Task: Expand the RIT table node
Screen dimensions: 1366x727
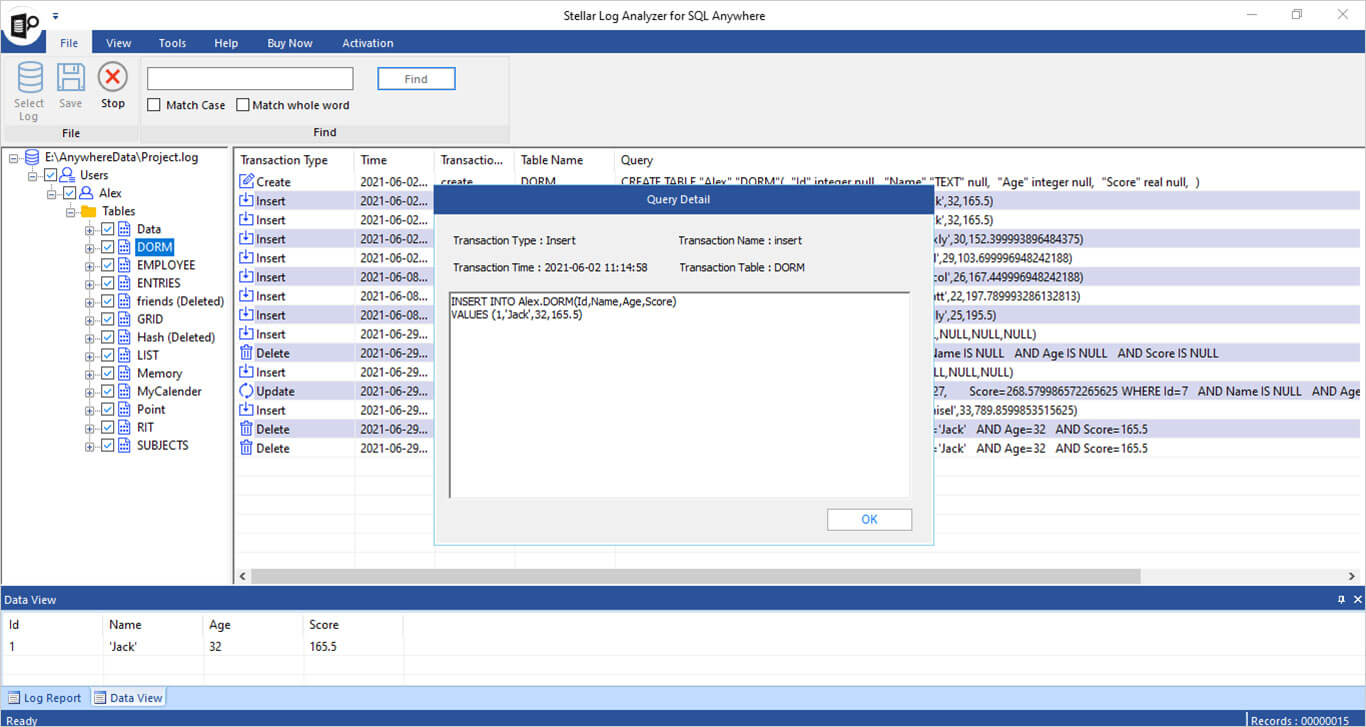Action: point(90,427)
